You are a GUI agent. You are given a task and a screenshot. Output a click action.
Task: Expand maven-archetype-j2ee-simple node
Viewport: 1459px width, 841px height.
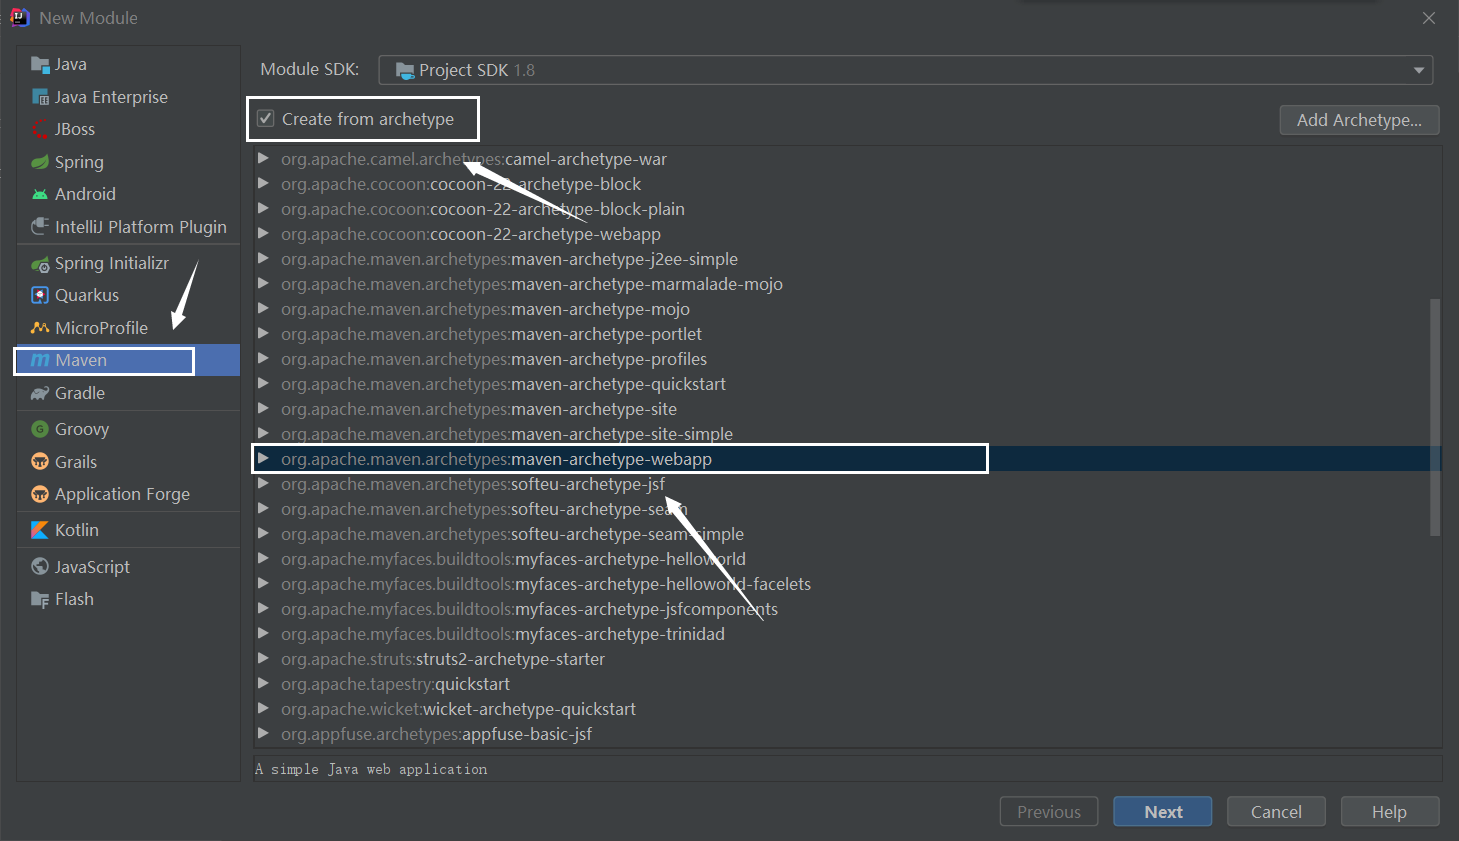click(x=263, y=259)
